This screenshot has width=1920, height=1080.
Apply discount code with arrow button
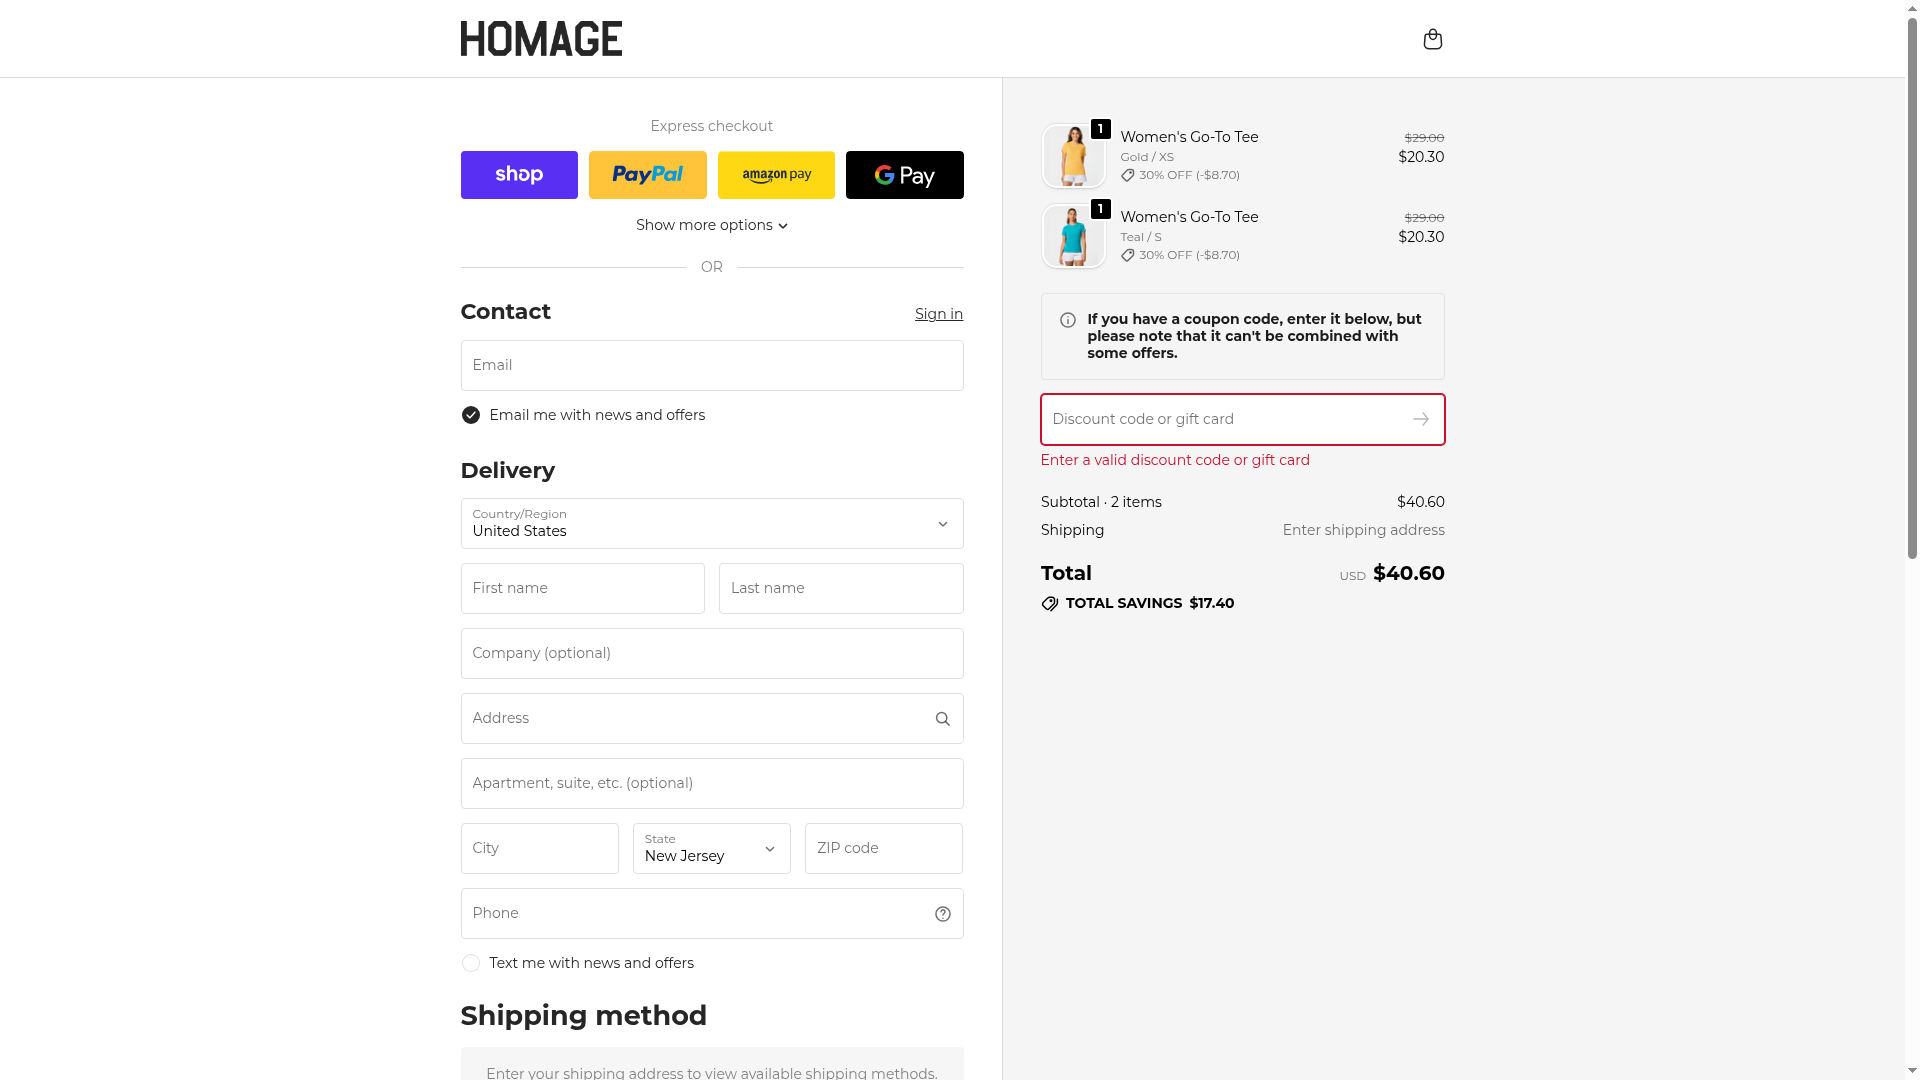tap(1421, 419)
